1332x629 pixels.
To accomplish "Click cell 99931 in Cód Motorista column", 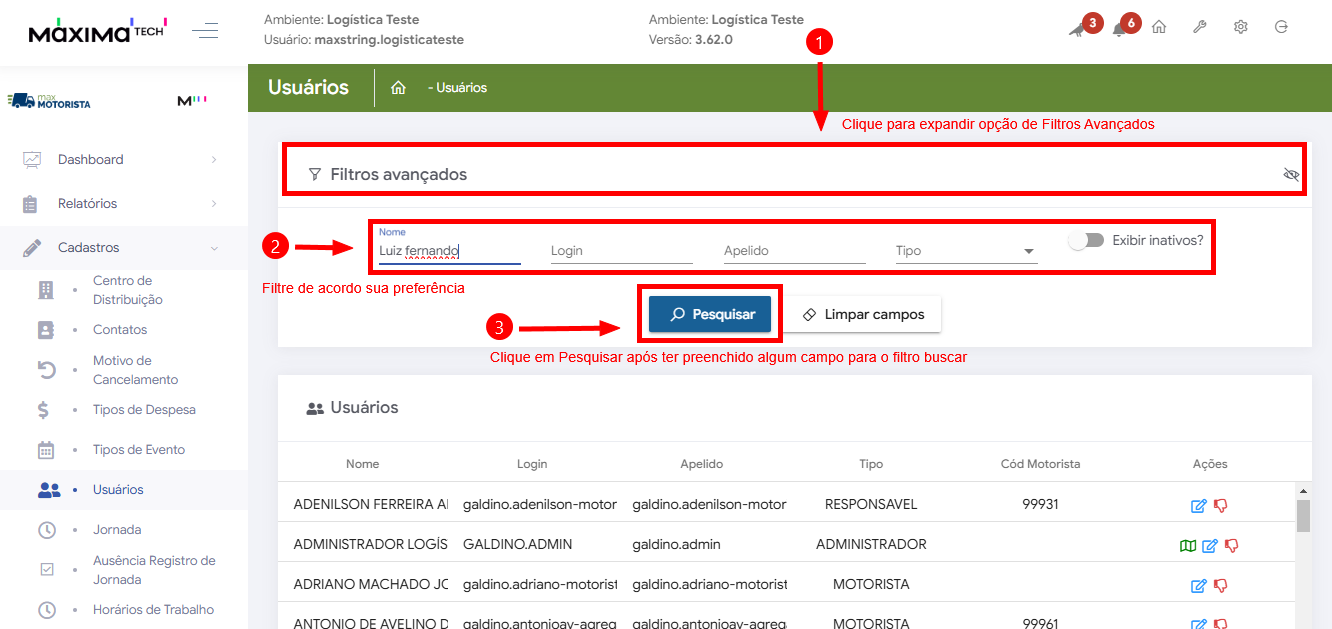I will tap(1040, 504).
